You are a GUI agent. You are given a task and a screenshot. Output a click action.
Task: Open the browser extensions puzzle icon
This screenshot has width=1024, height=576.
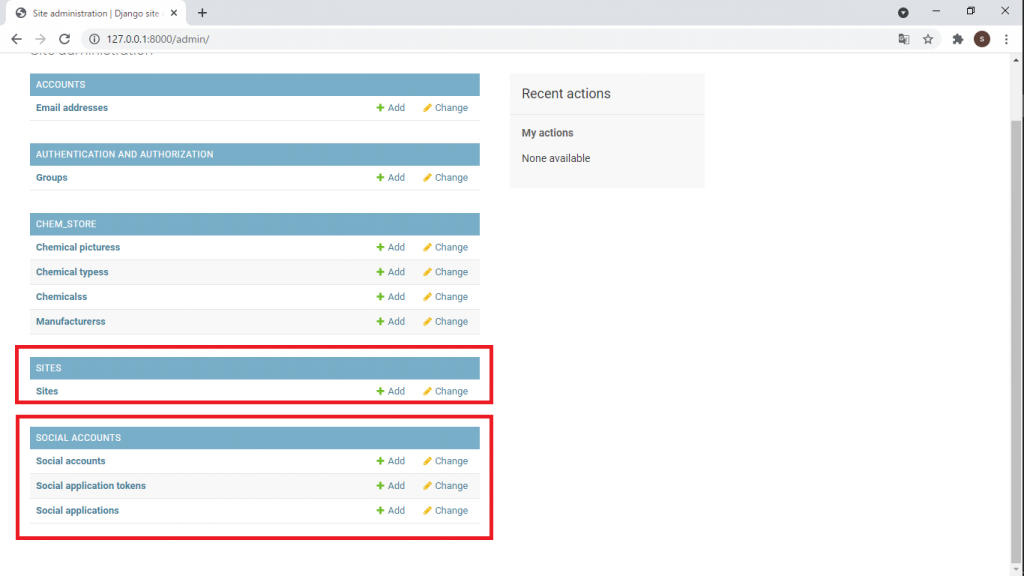[x=957, y=39]
